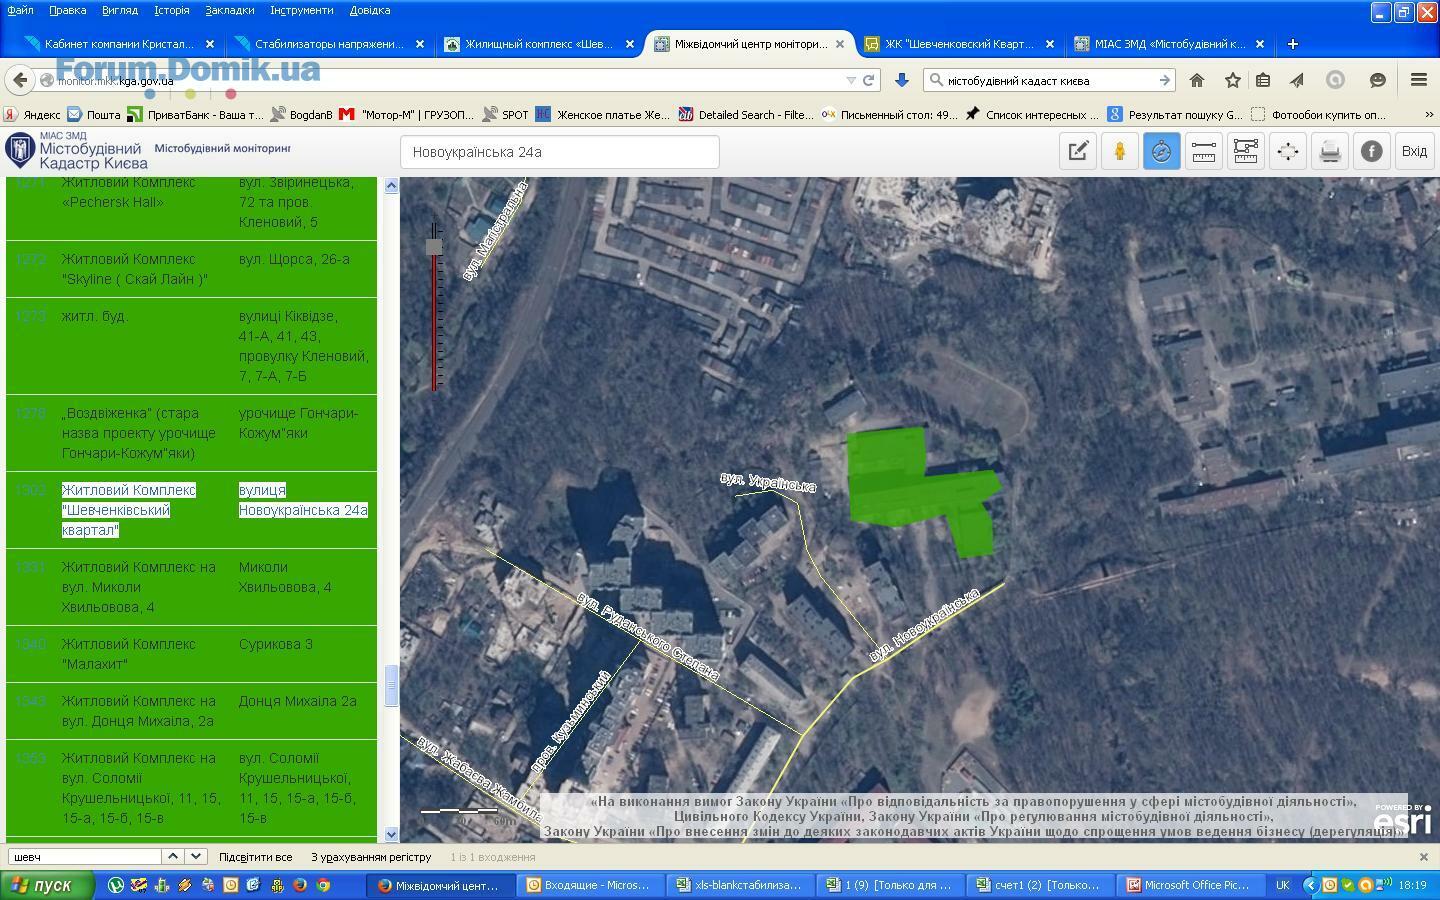Share map via Facebook icon
Image resolution: width=1440 pixels, height=900 pixels.
click(1372, 151)
